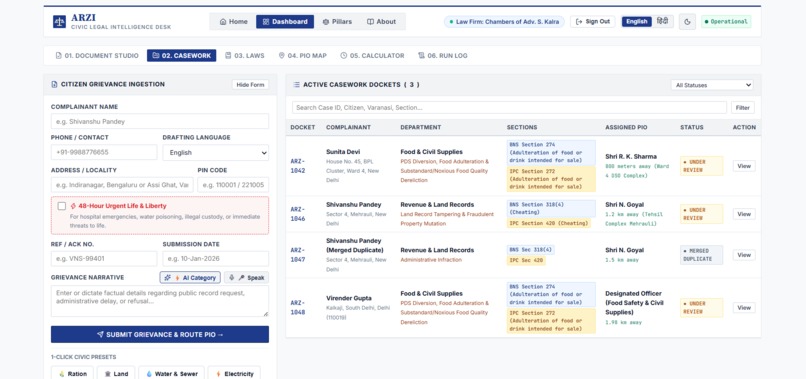Image resolution: width=806 pixels, height=379 pixels.
Task: Click the AI Category button
Action: pos(190,277)
